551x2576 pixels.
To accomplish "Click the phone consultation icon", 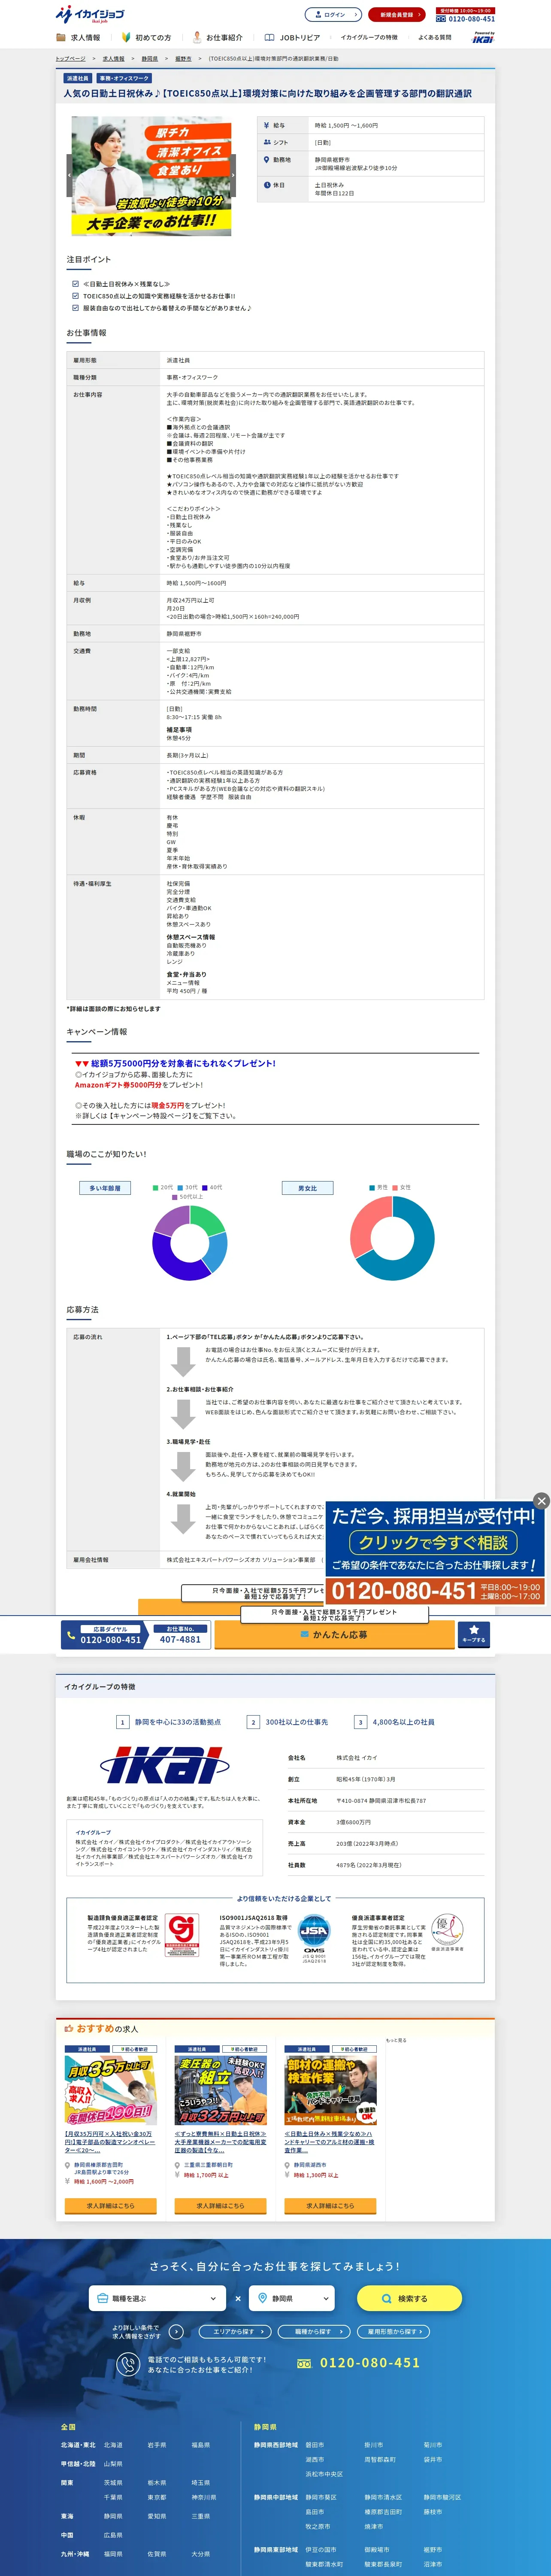I will (127, 2364).
